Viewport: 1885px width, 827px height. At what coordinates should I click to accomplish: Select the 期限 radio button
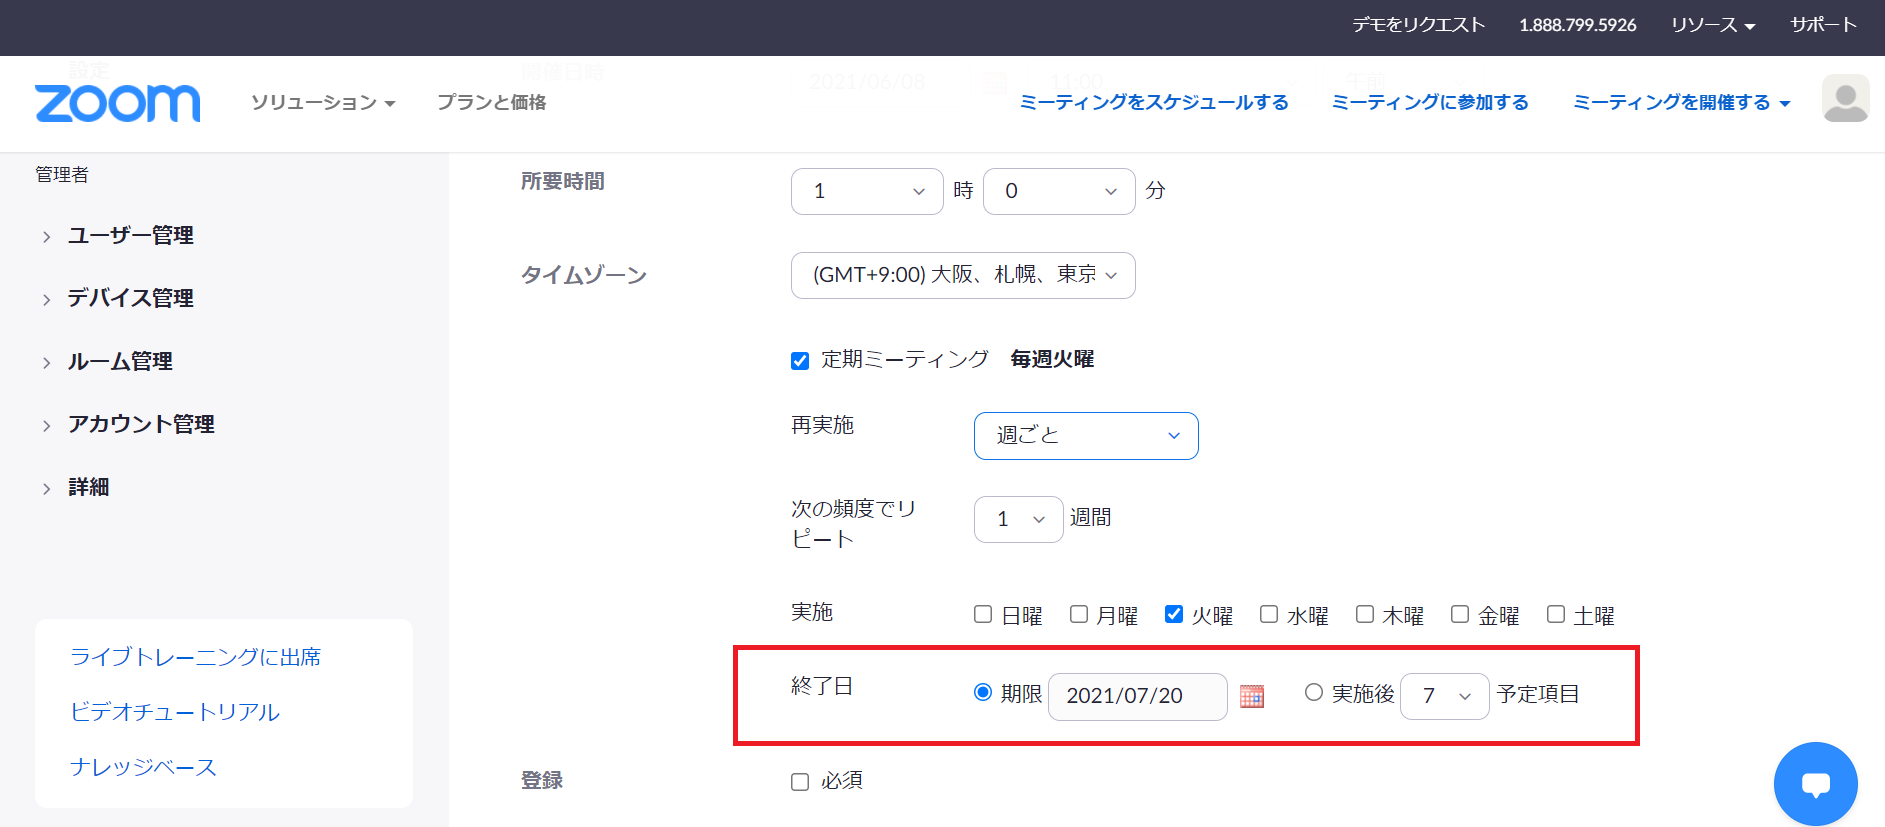[983, 692]
